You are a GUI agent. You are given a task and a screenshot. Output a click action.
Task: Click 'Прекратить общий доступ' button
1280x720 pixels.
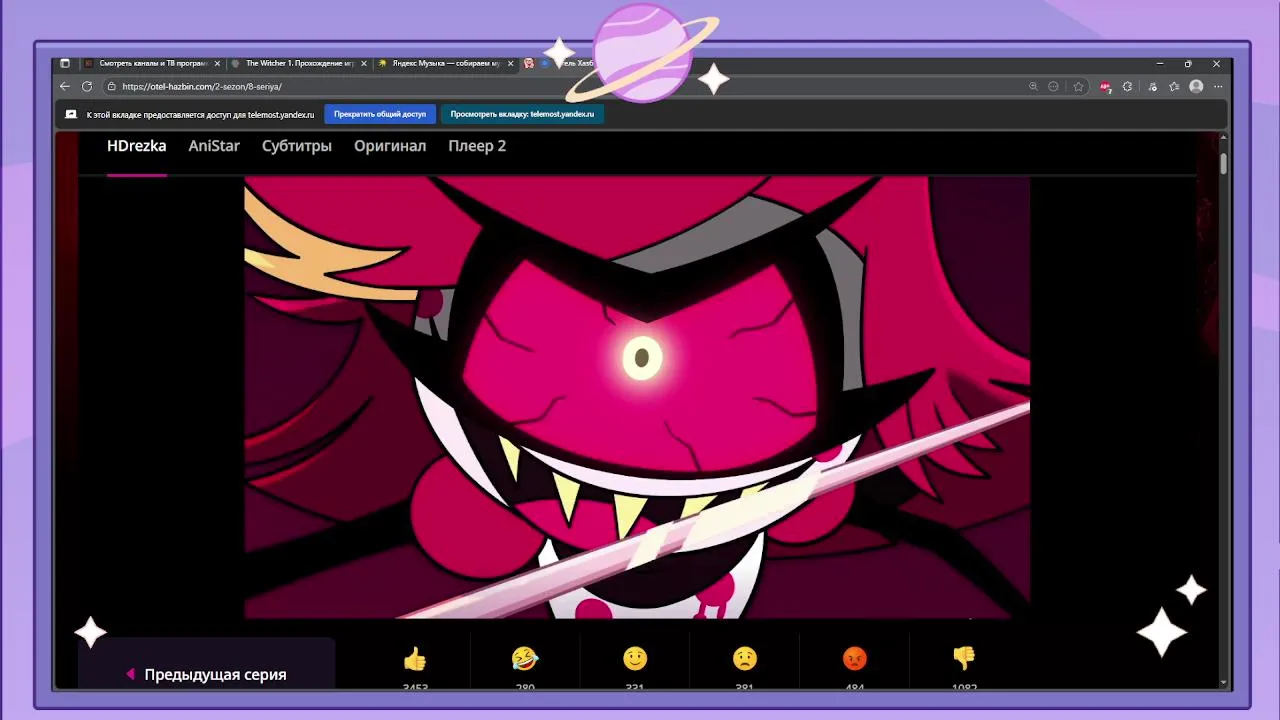pos(380,114)
